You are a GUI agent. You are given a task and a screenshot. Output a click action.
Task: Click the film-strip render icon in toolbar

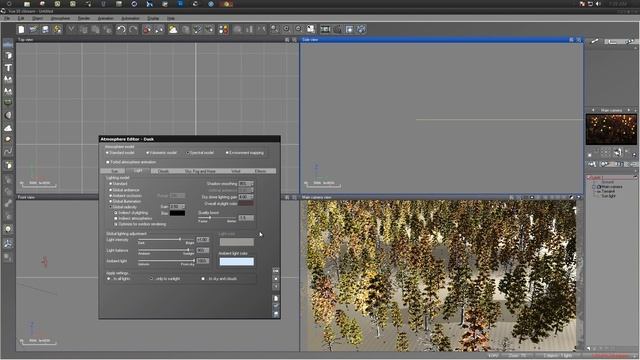[x=325, y=29]
